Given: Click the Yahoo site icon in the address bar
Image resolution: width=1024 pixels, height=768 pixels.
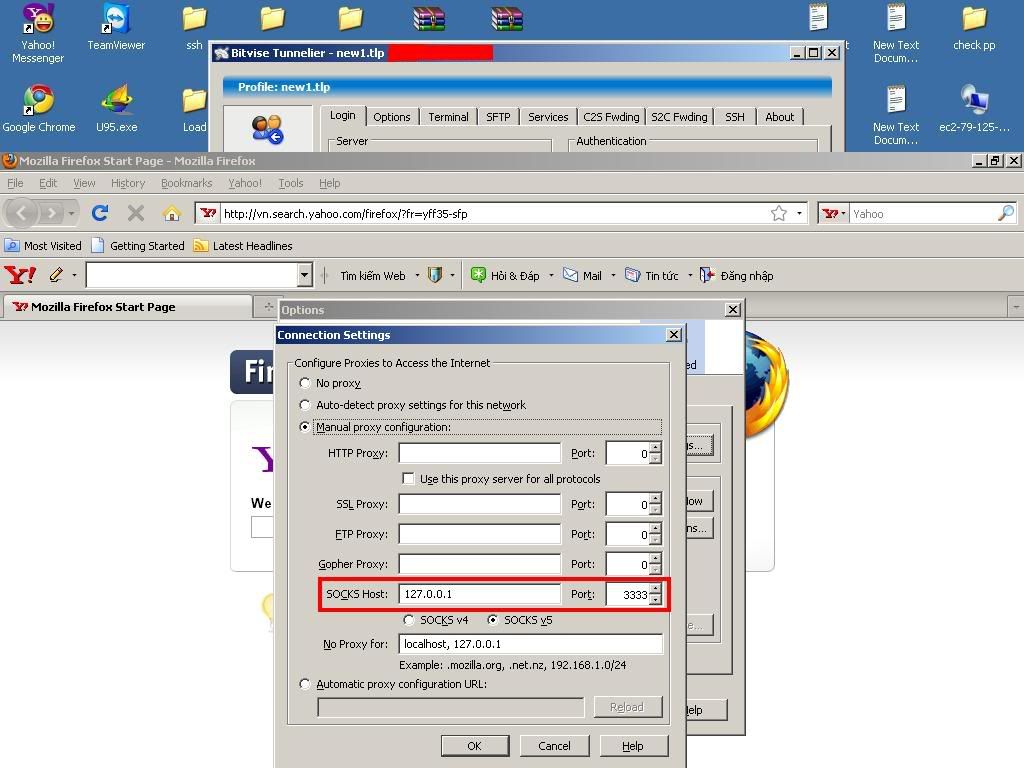Looking at the screenshot, I should pos(208,213).
